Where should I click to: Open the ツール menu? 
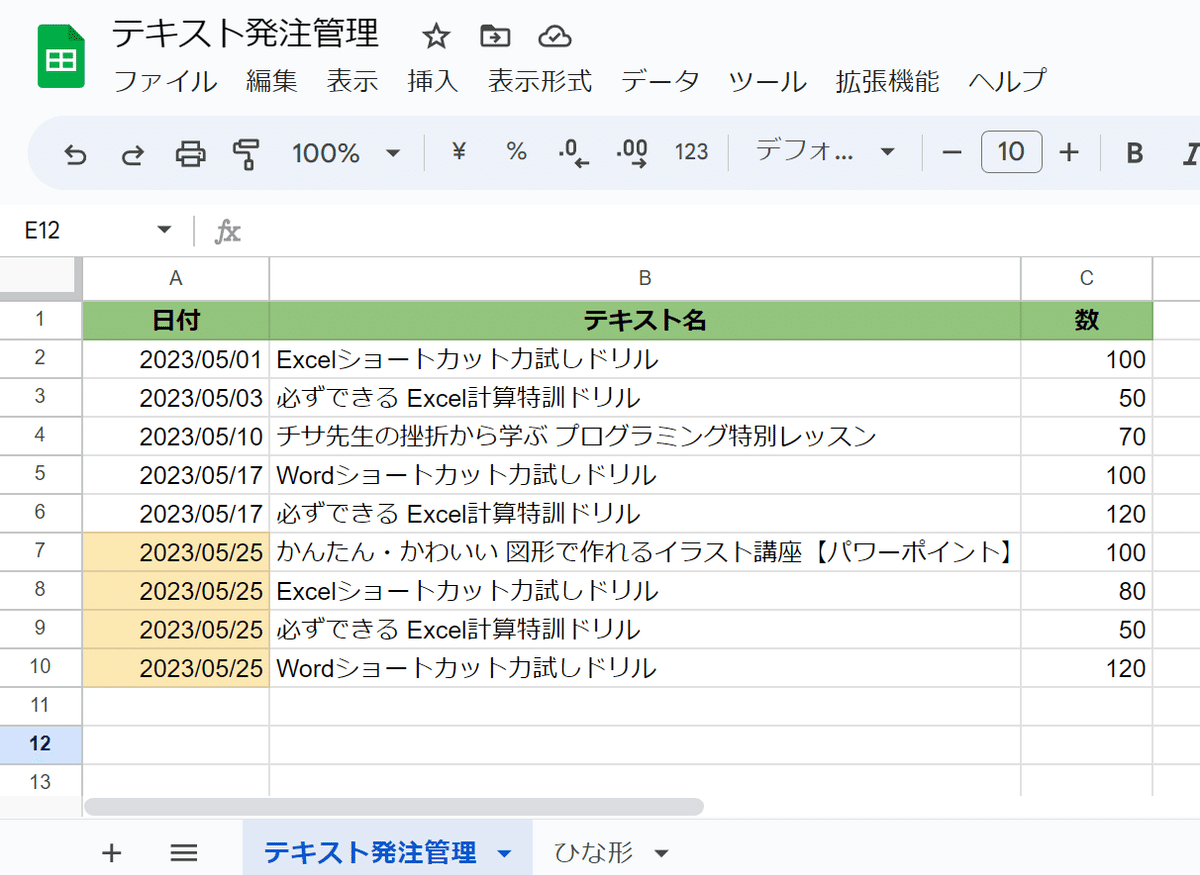click(767, 81)
